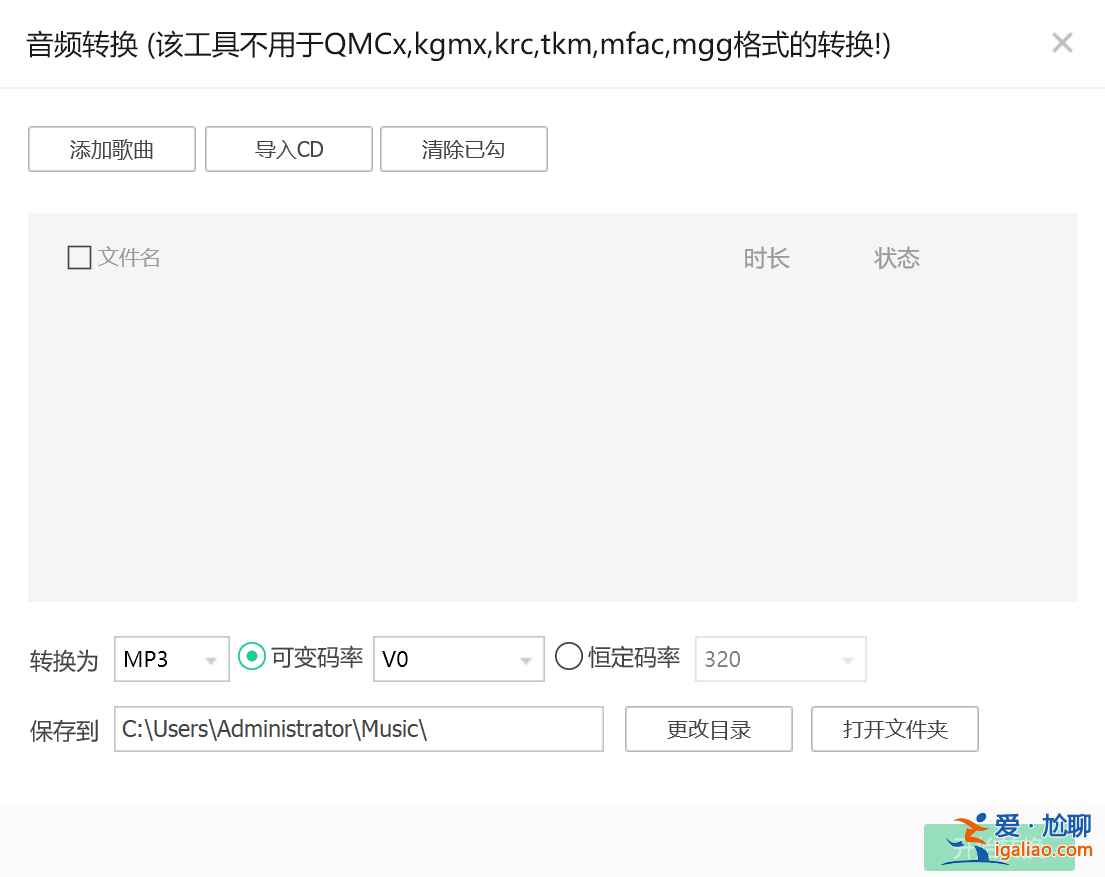The height and width of the screenshot is (877, 1105).
Task: Click the 清除已勾 button to clear checked items
Action: (463, 148)
